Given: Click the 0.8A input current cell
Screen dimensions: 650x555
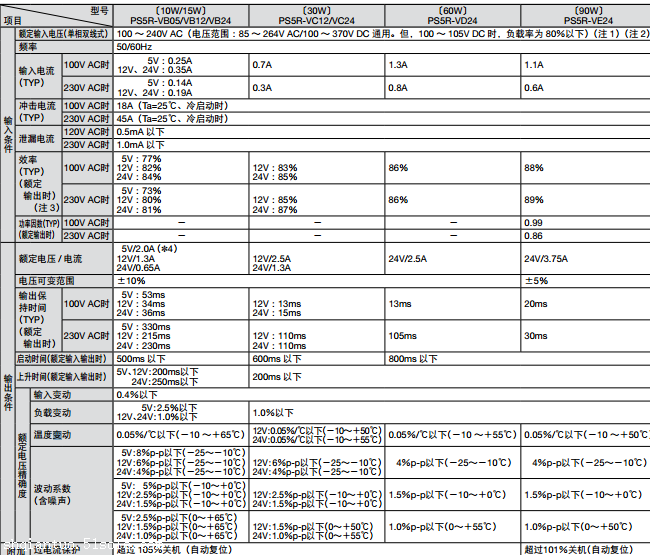Looking at the screenshot, I should 452,88.
